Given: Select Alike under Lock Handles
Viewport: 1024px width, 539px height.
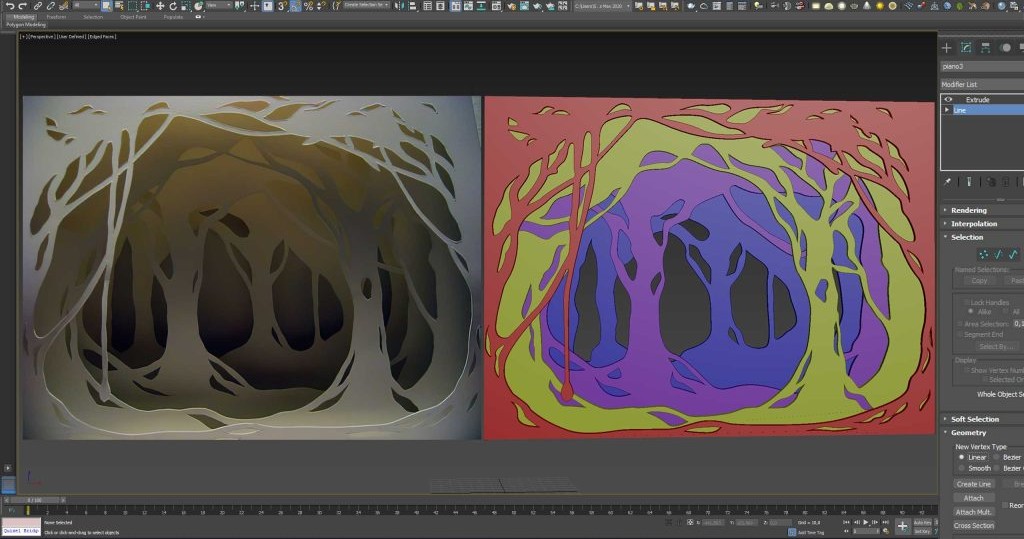Looking at the screenshot, I should click(x=971, y=312).
